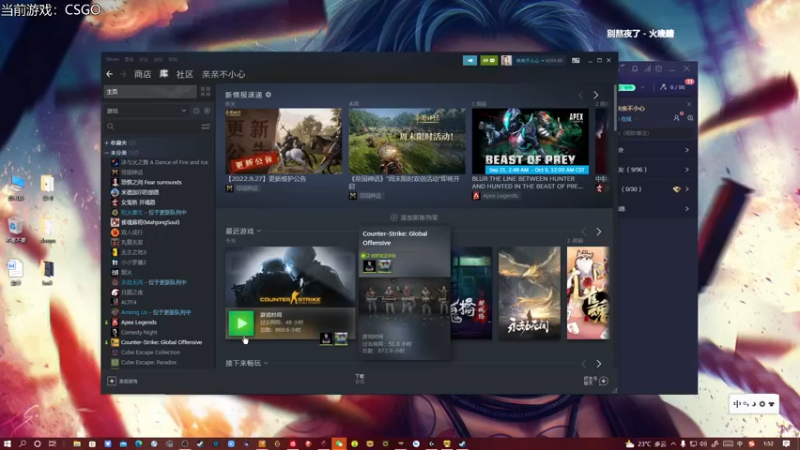800x450 pixels.
Task: Go to previous recent games arrow
Action: 584,232
